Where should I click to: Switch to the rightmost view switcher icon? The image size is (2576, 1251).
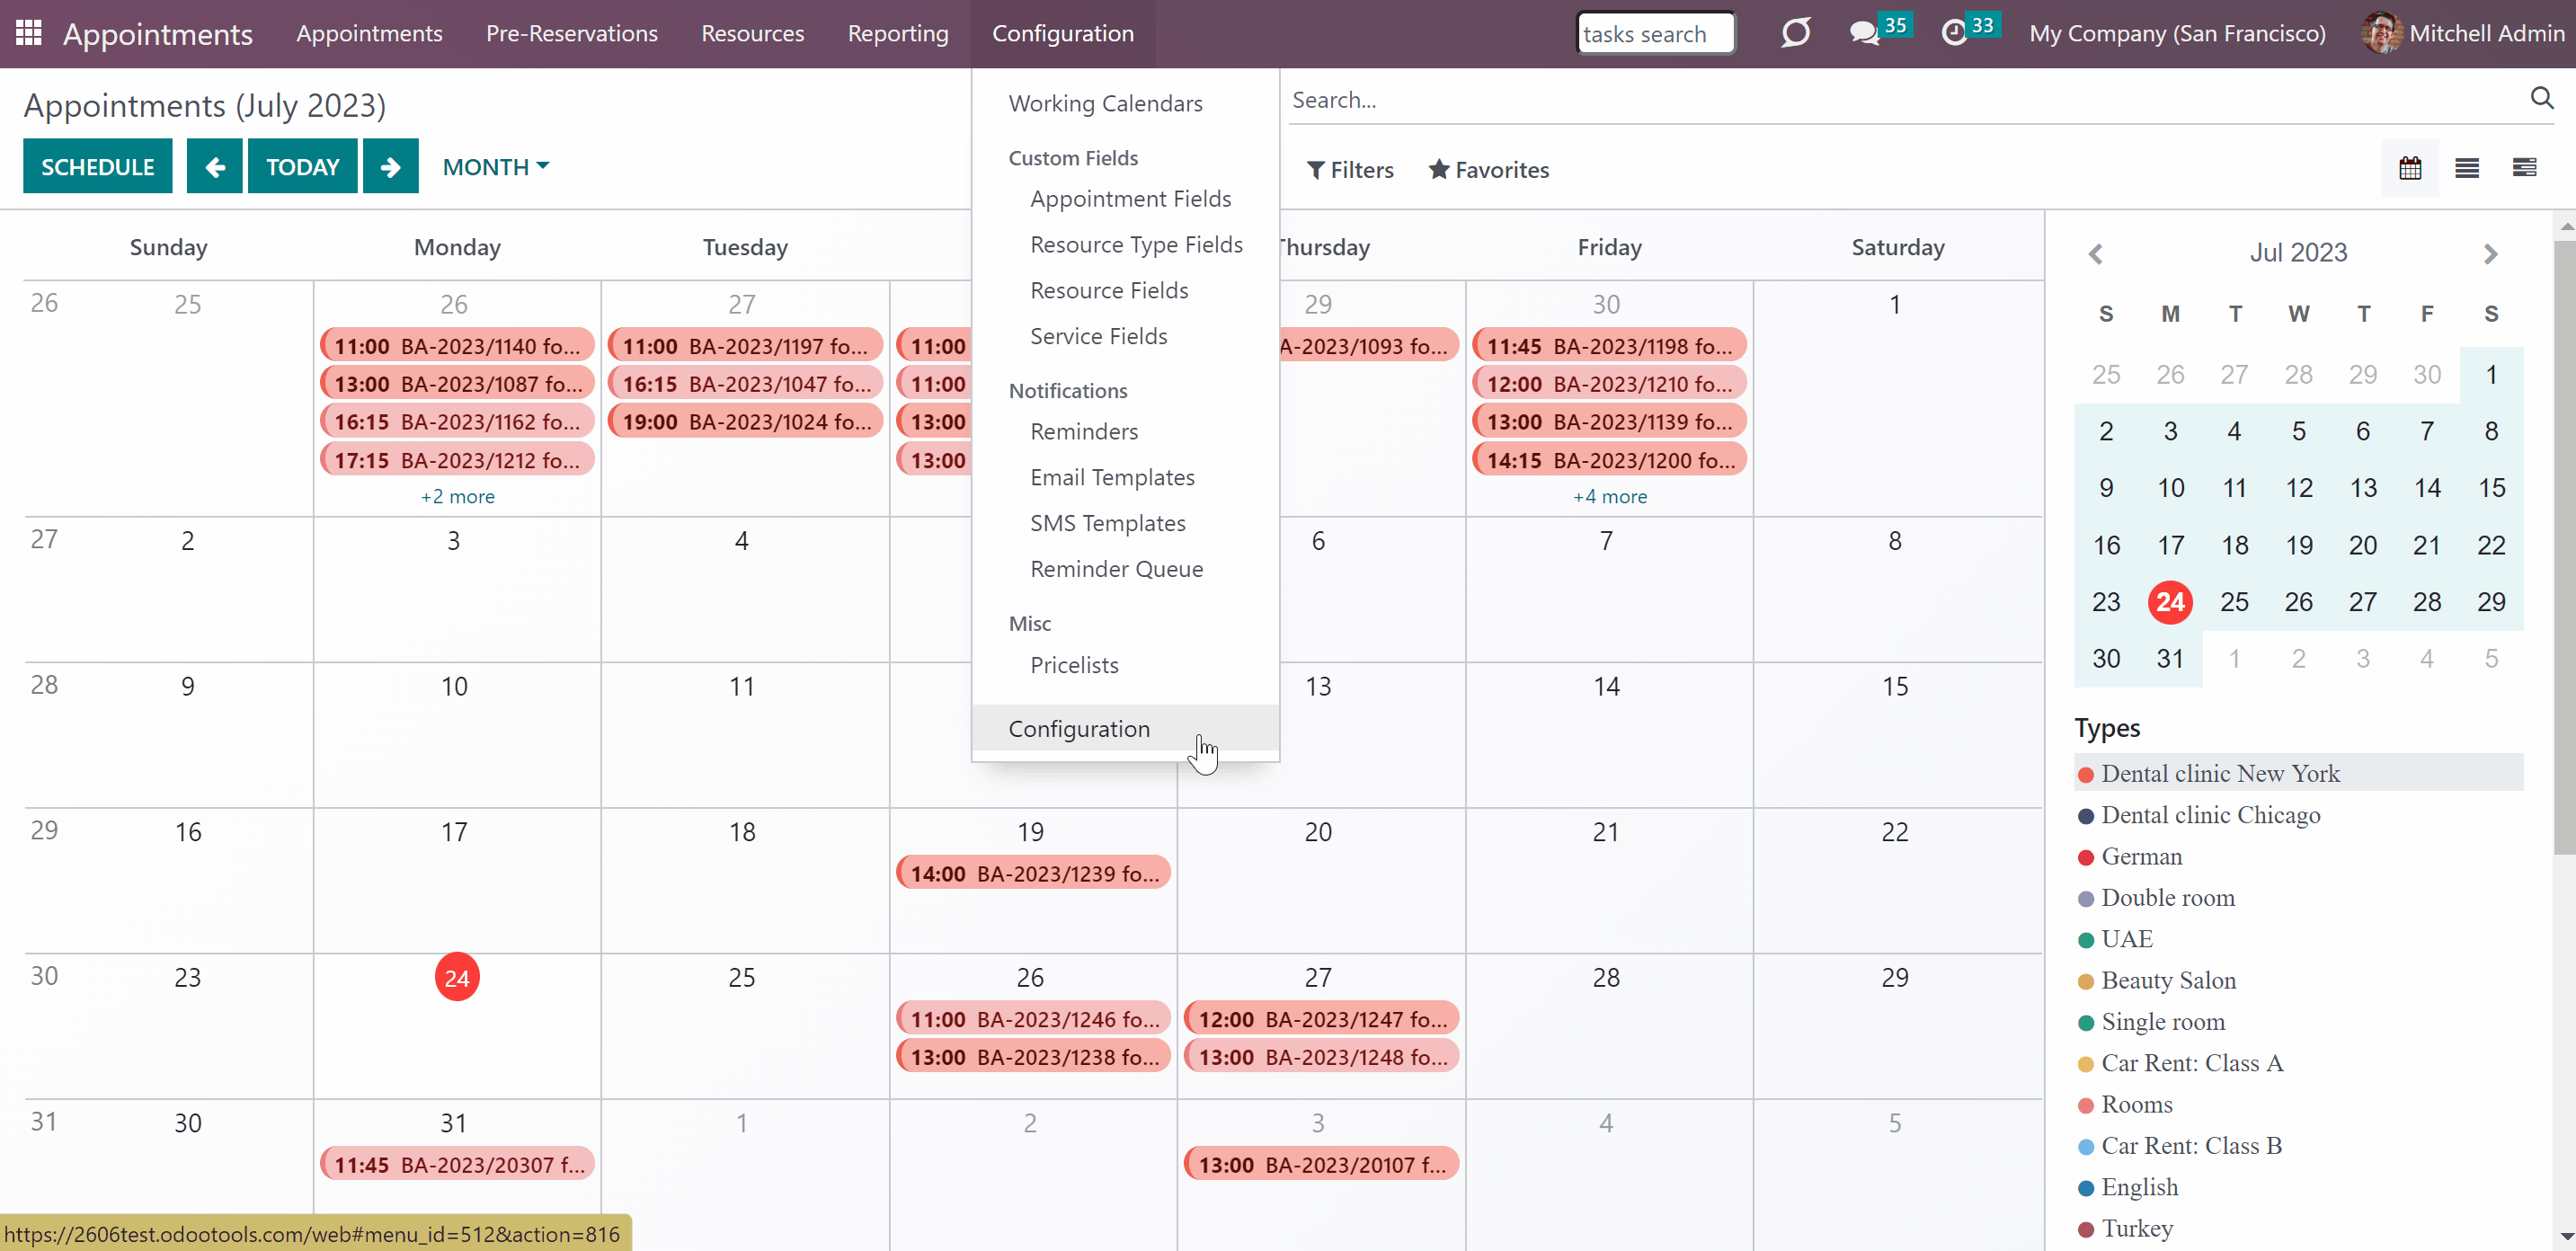pos(2524,168)
